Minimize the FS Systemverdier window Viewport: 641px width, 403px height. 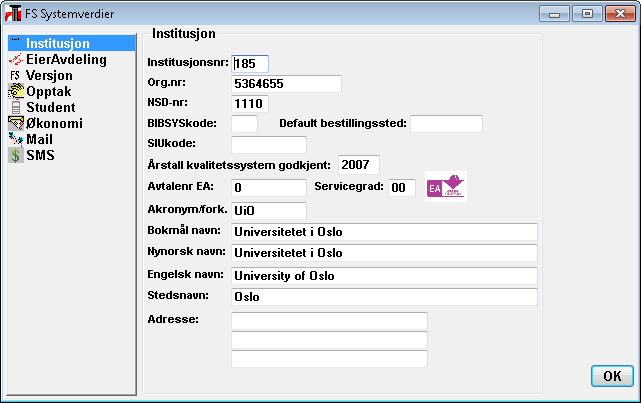554,14
